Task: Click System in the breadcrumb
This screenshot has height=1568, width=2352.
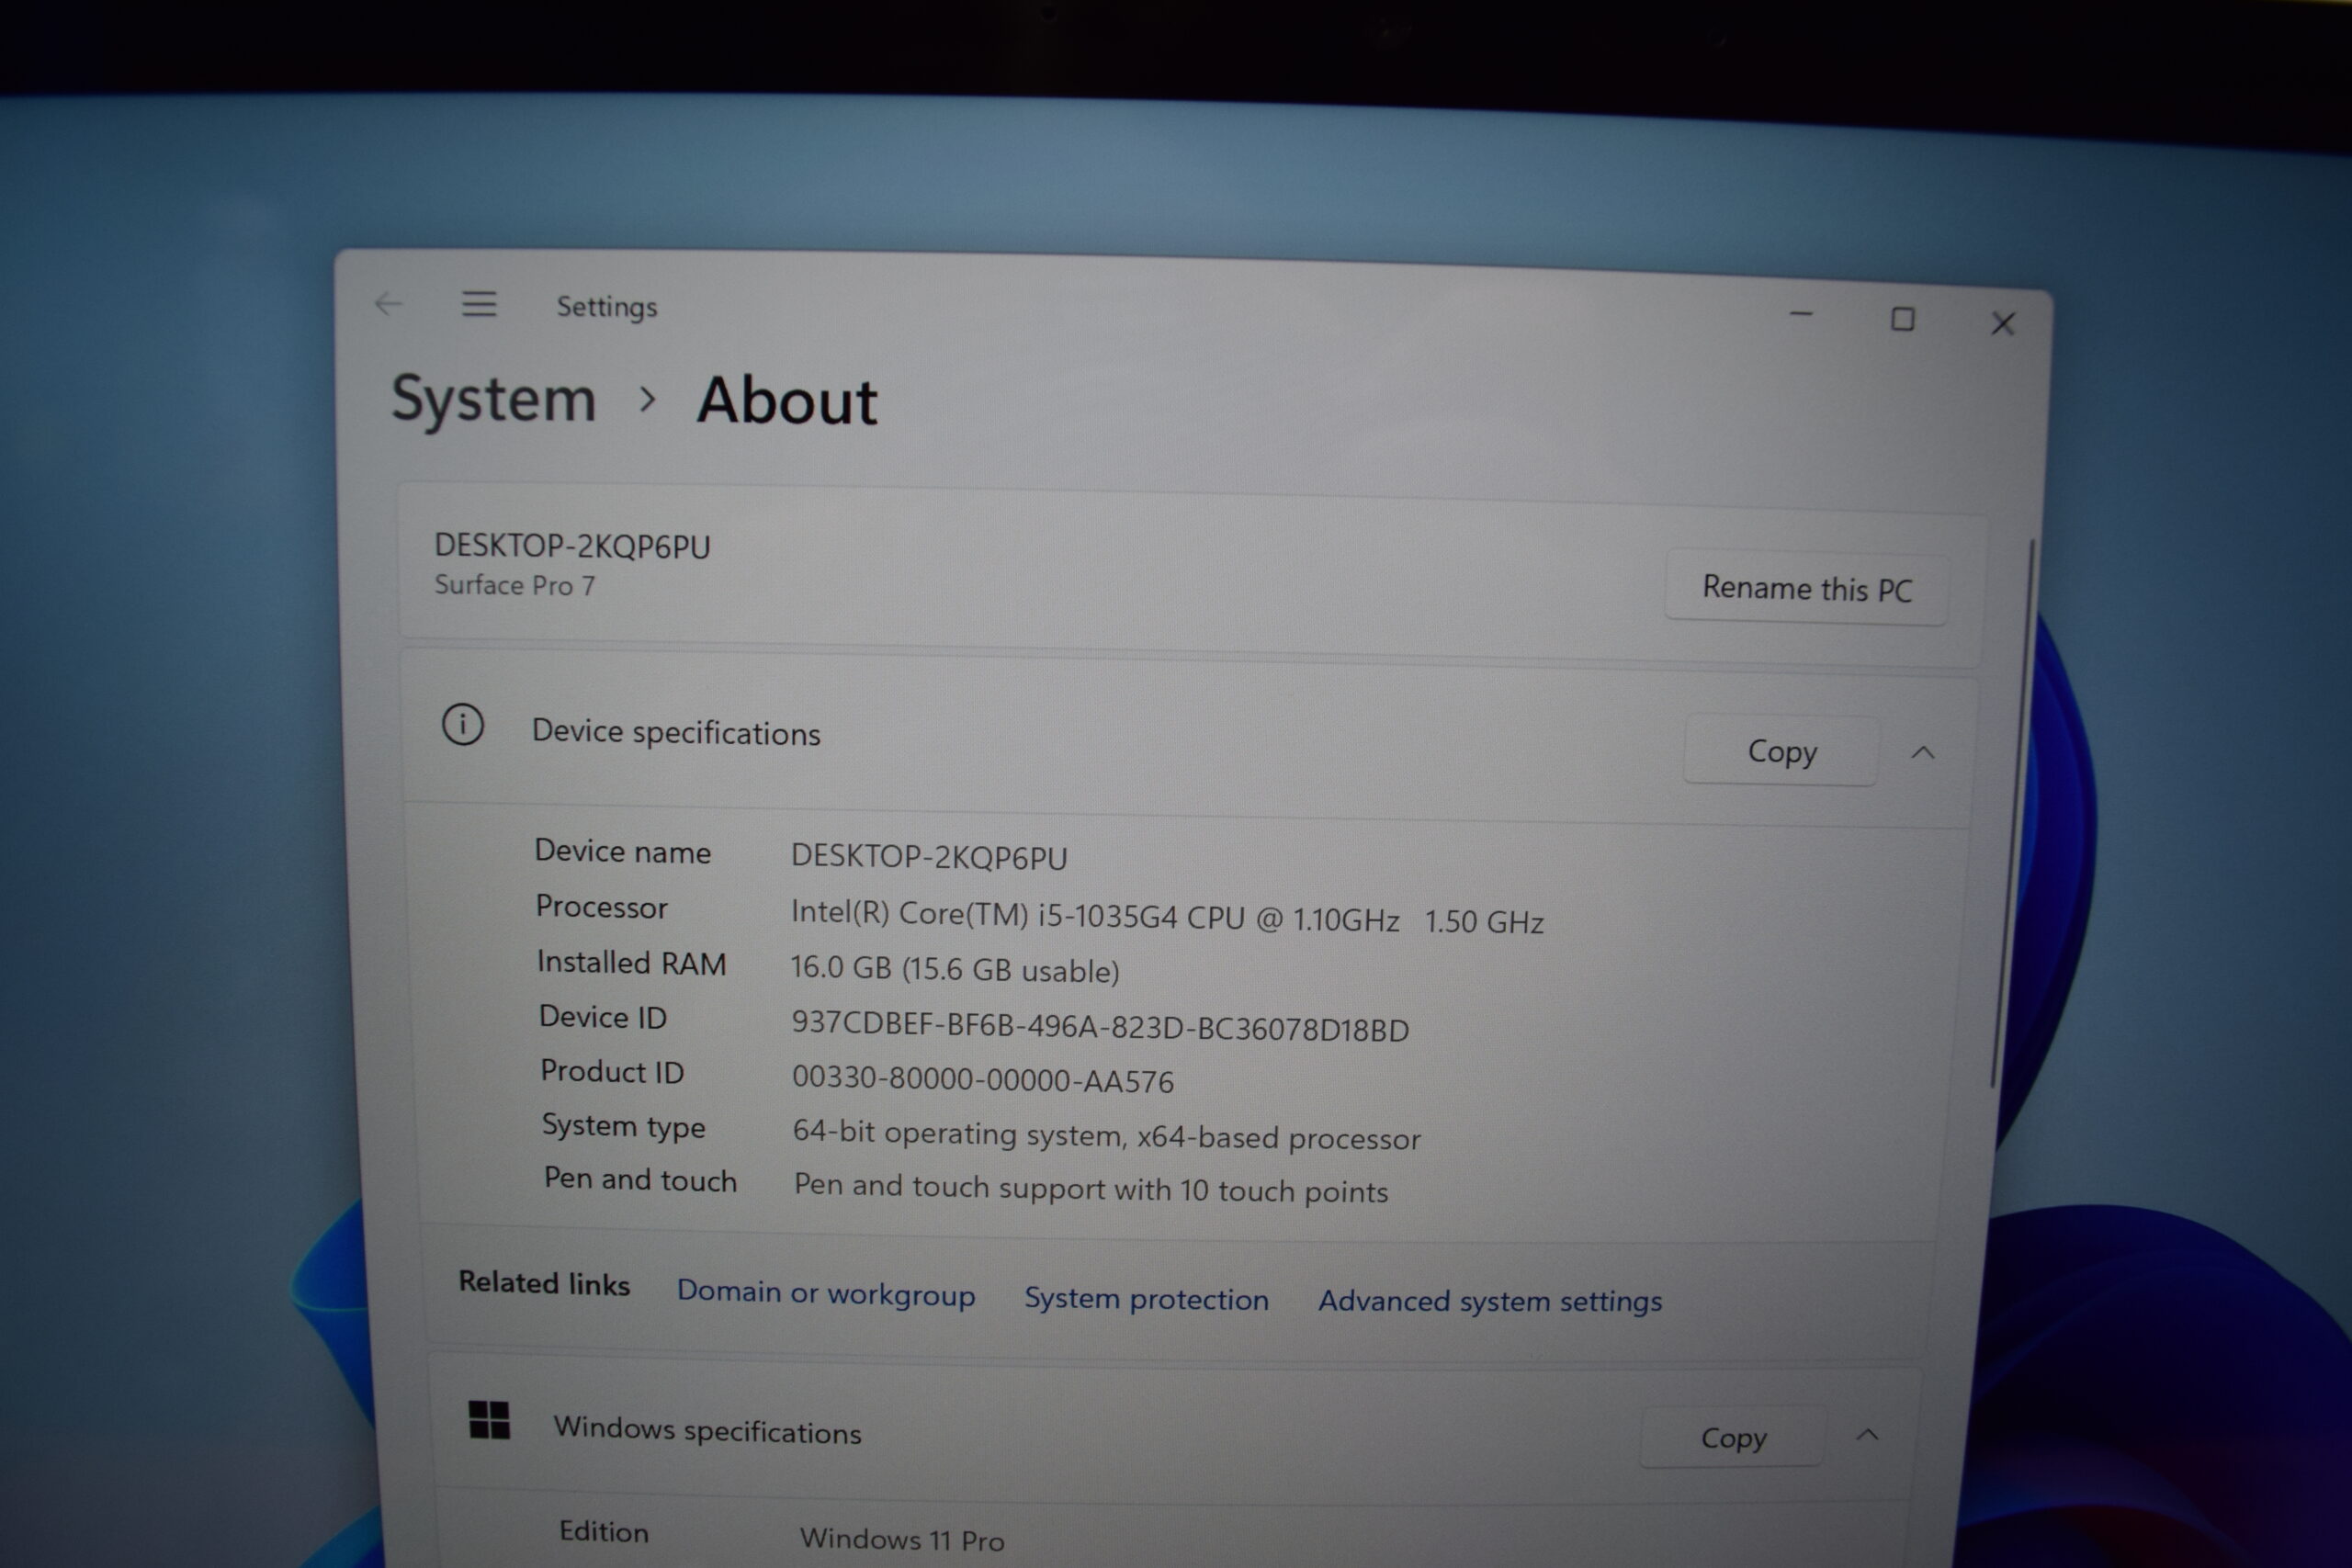Action: (x=494, y=398)
